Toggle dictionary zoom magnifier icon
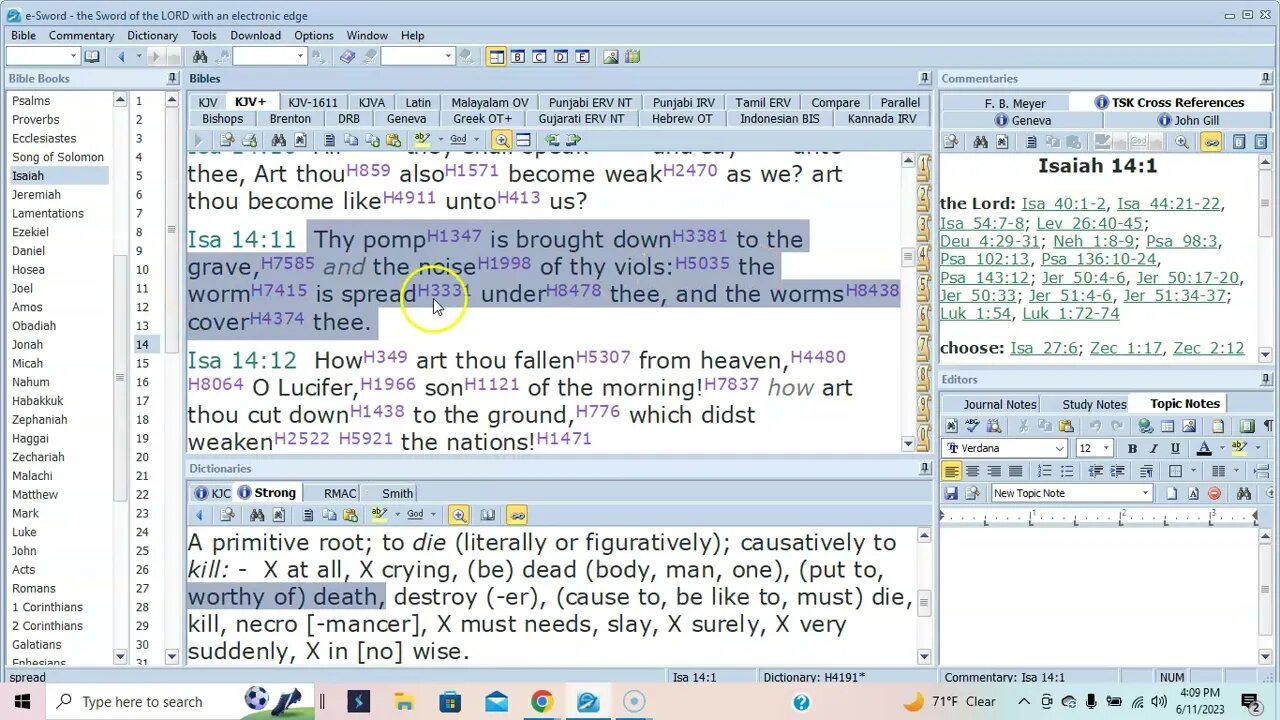1280x720 pixels. pyautogui.click(x=458, y=515)
